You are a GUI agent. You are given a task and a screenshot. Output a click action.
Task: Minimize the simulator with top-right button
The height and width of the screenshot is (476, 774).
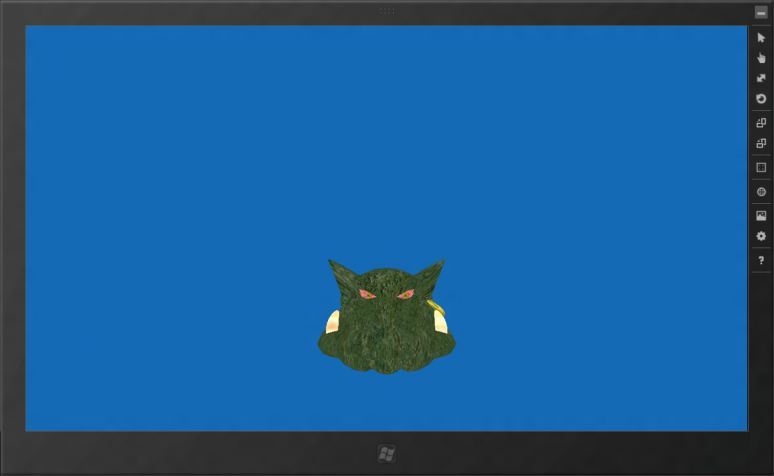click(761, 13)
